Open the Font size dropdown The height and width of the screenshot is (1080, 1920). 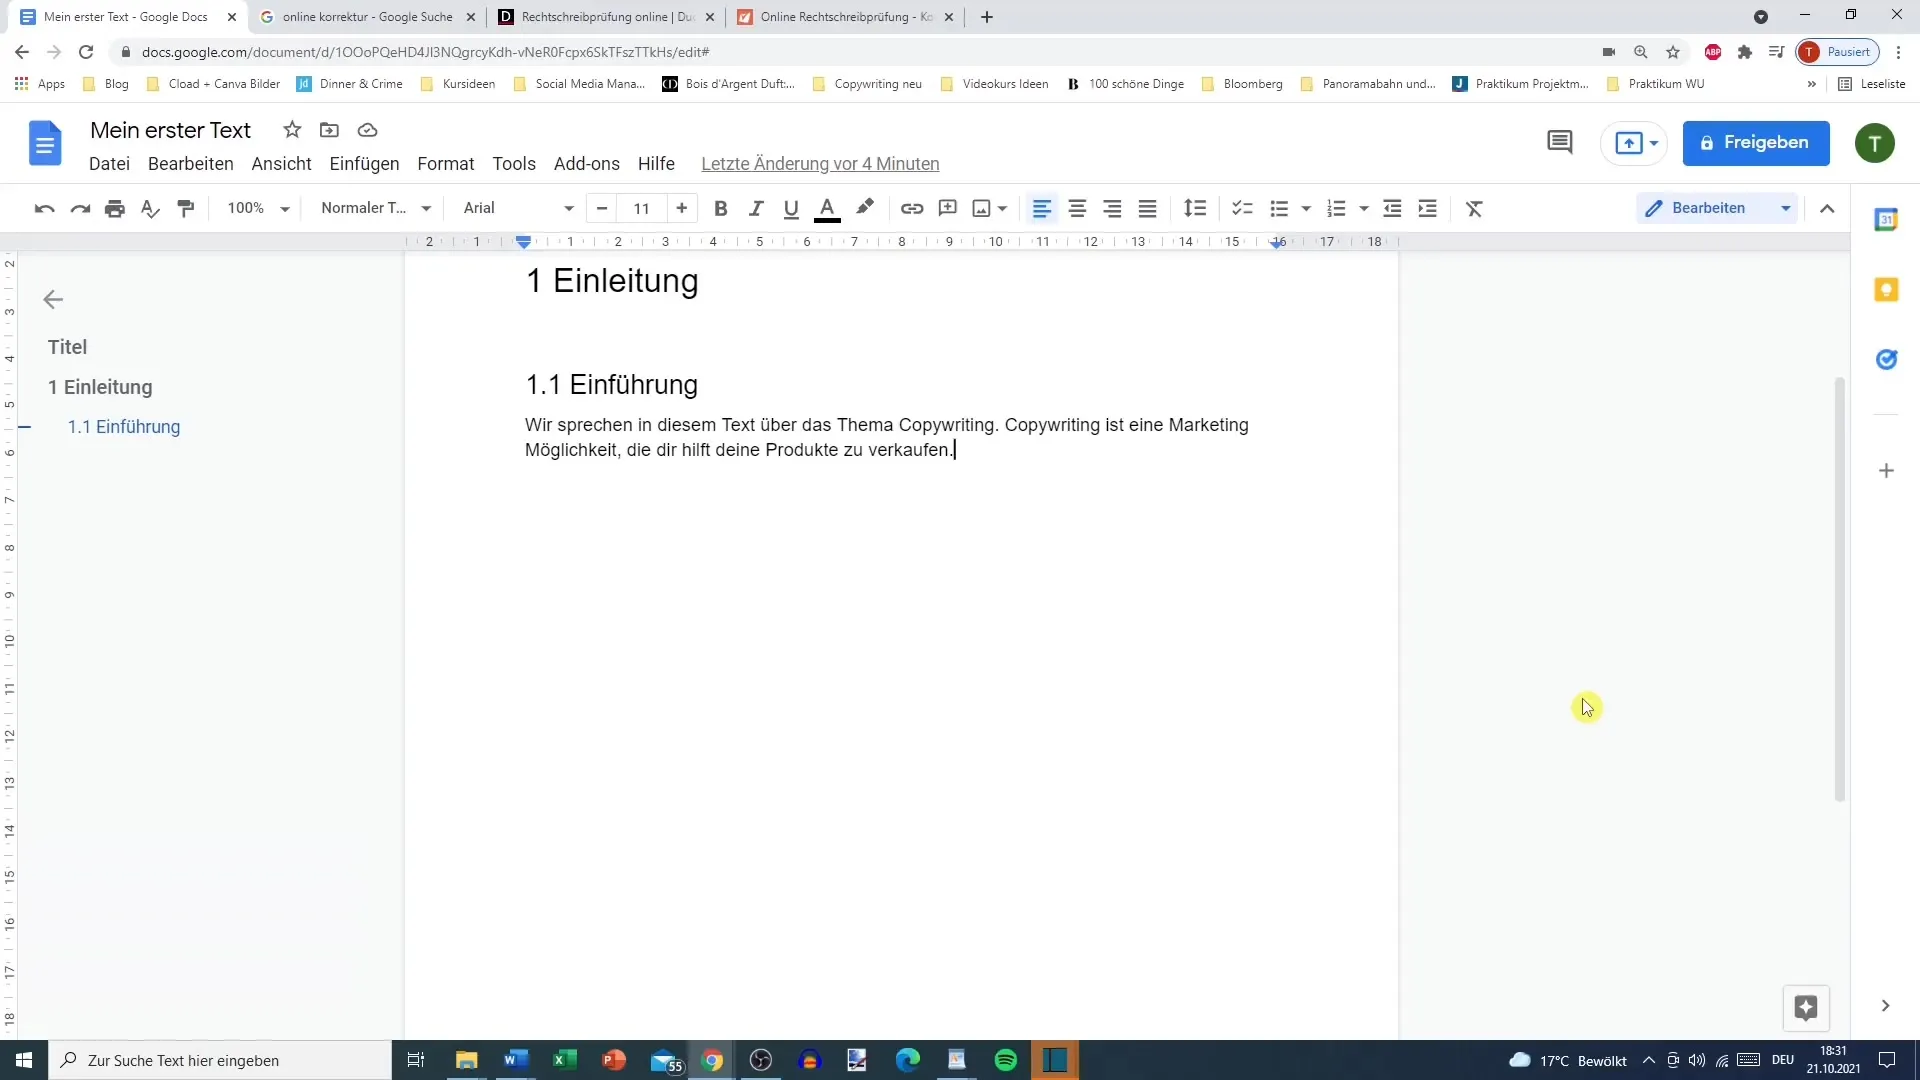tap(644, 207)
